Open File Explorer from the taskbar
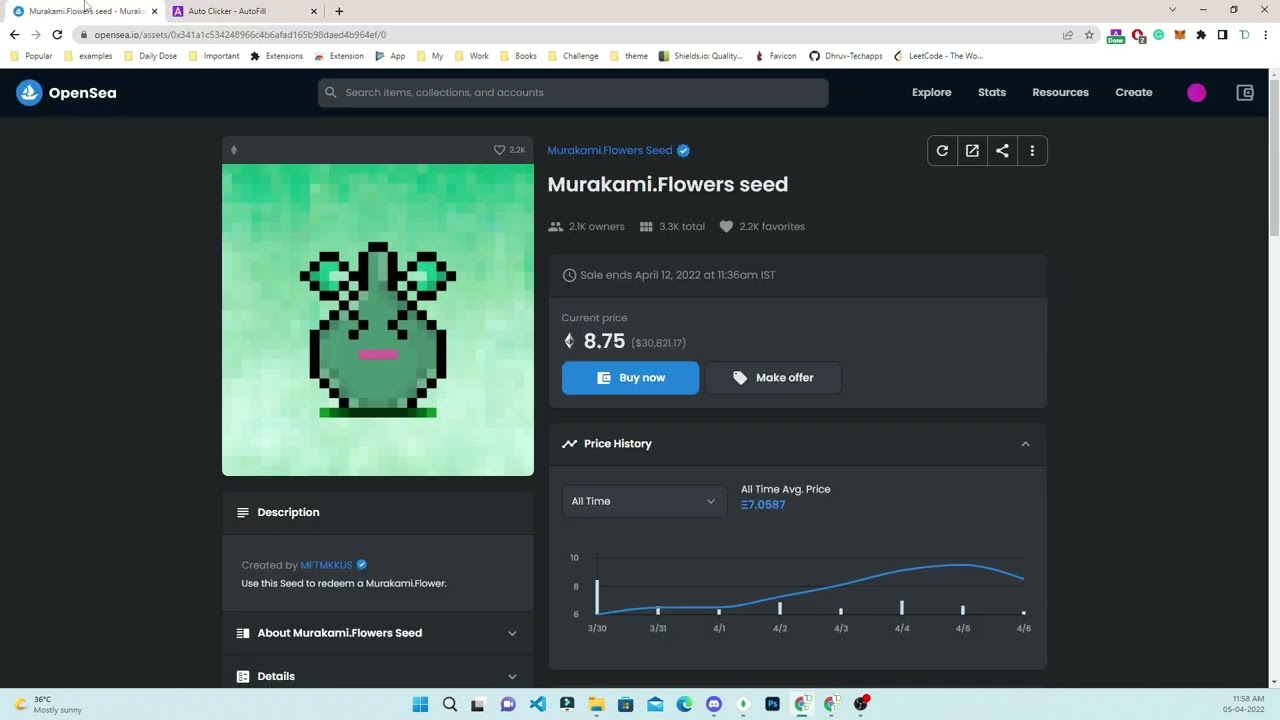This screenshot has height=720, width=1280. [596, 704]
